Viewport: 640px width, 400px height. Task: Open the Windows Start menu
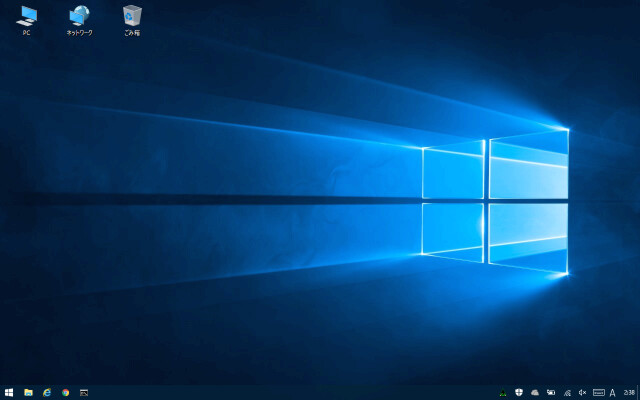[9, 393]
